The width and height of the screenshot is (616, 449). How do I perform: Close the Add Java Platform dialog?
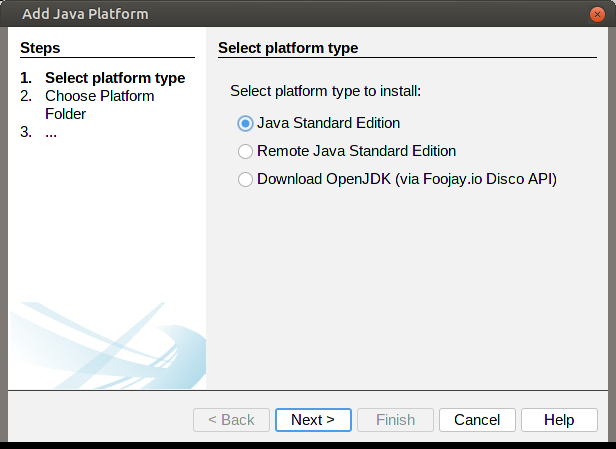(596, 14)
